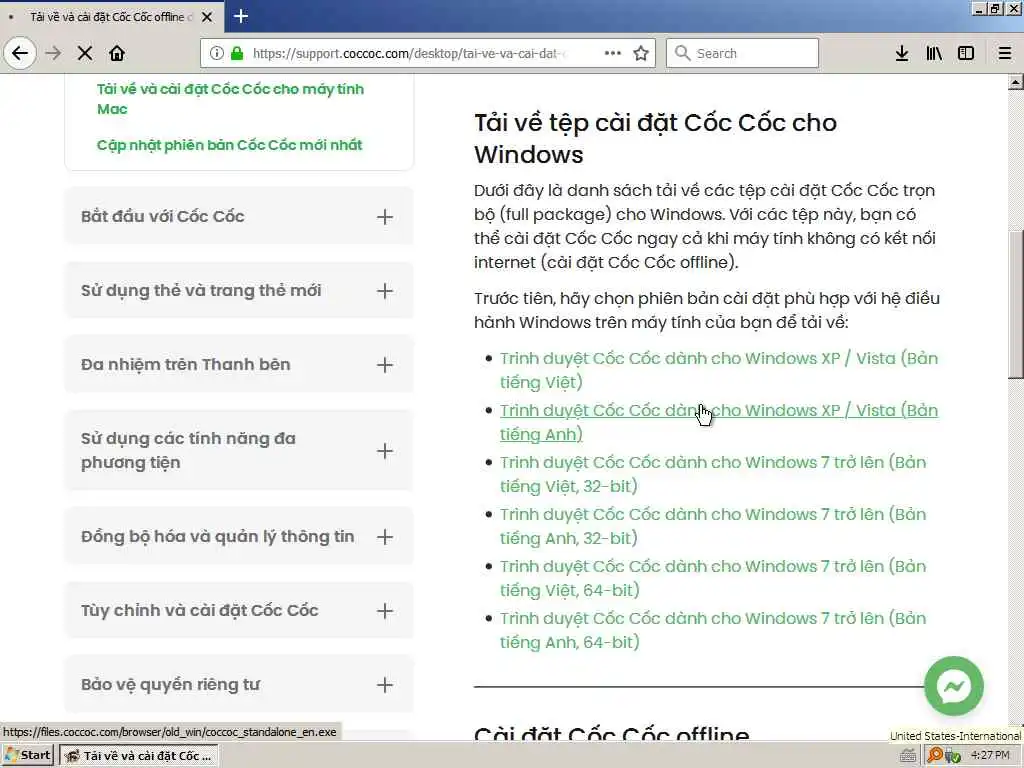Click the Forward arrow button
Image resolution: width=1024 pixels, height=768 pixels.
(53, 53)
